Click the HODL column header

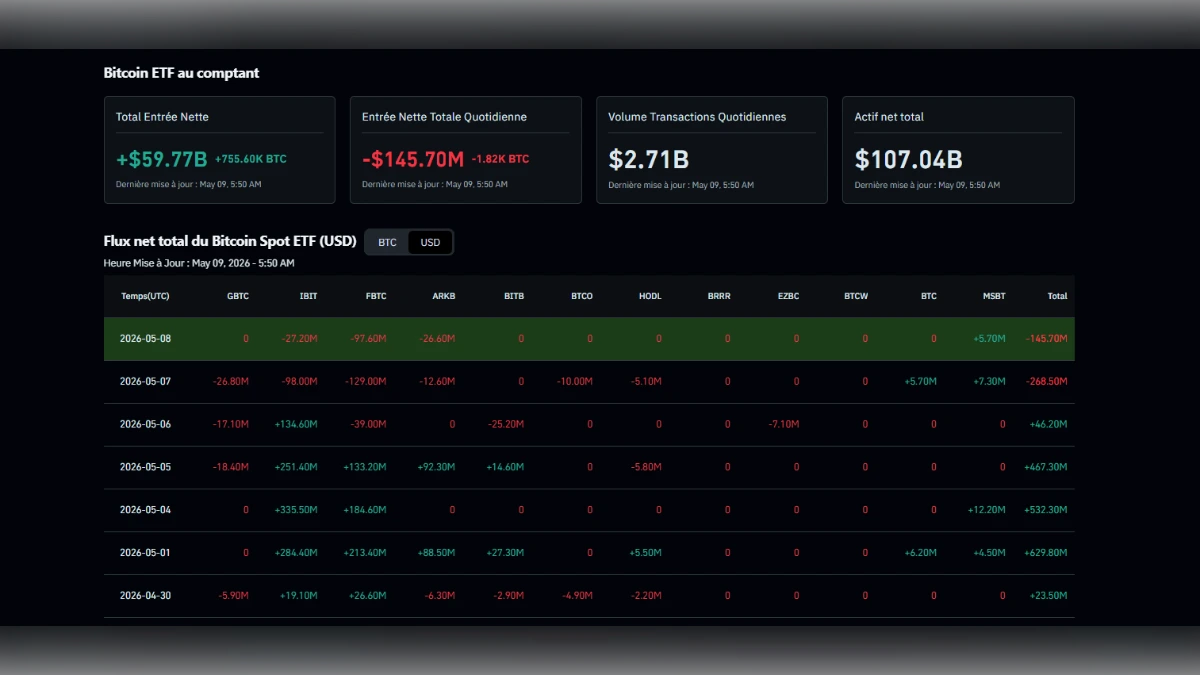[x=650, y=296]
